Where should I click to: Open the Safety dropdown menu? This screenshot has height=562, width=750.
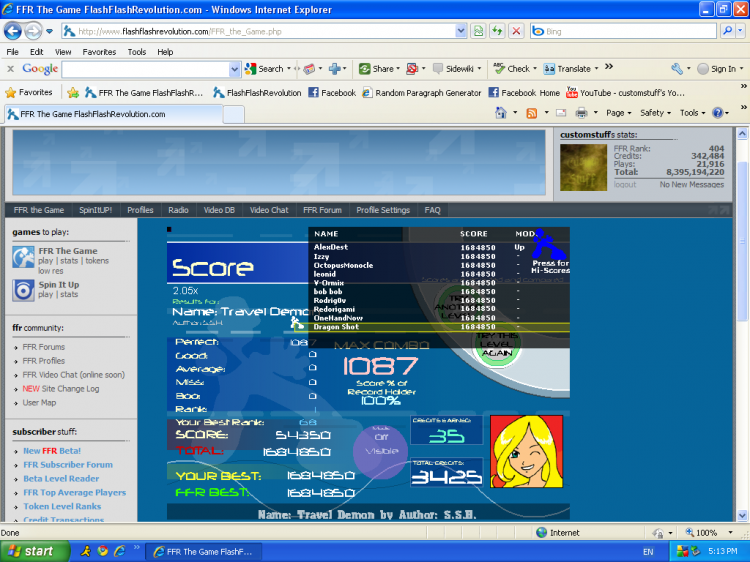pos(655,113)
